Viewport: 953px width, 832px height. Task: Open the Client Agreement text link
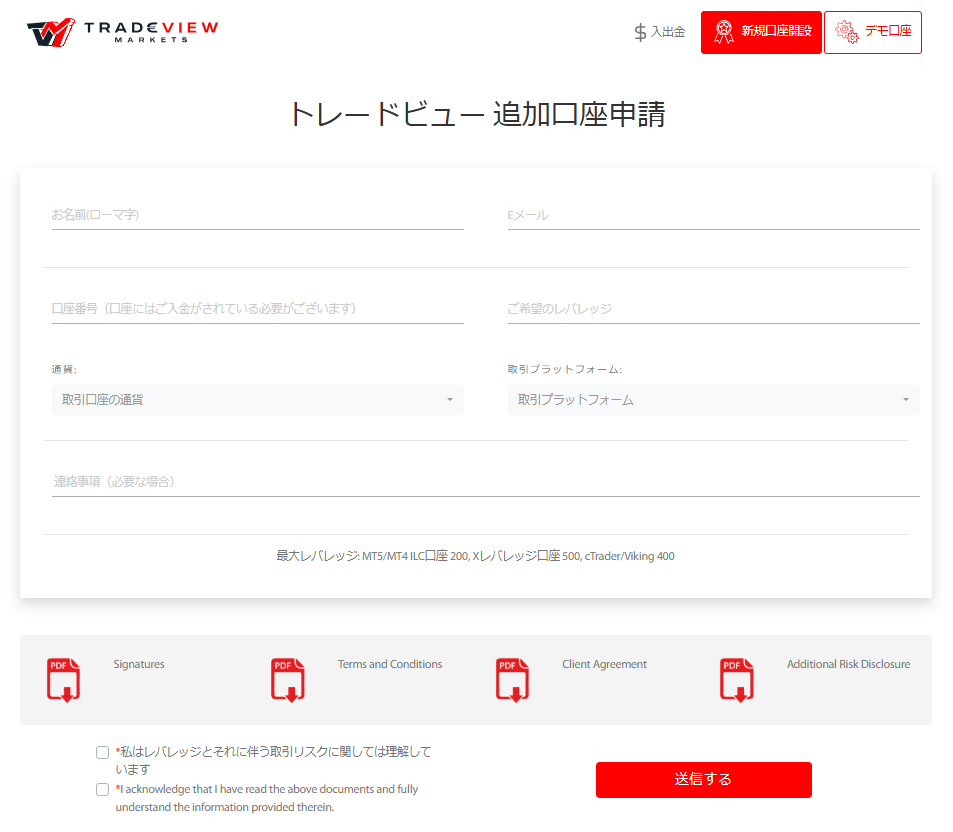point(604,664)
